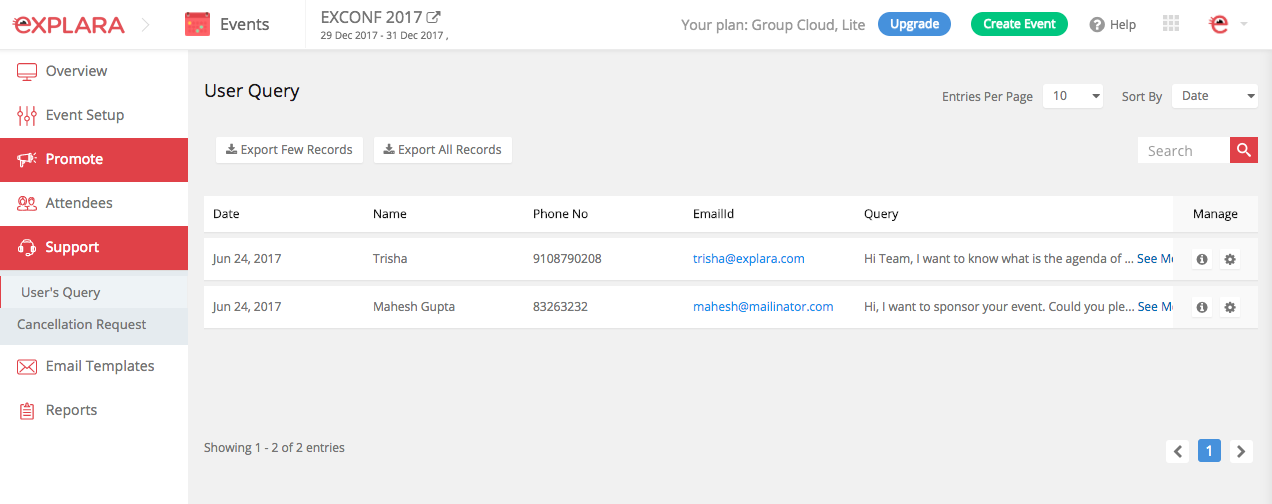
Task: Click trisha@explara.com email link
Action: [x=749, y=259]
